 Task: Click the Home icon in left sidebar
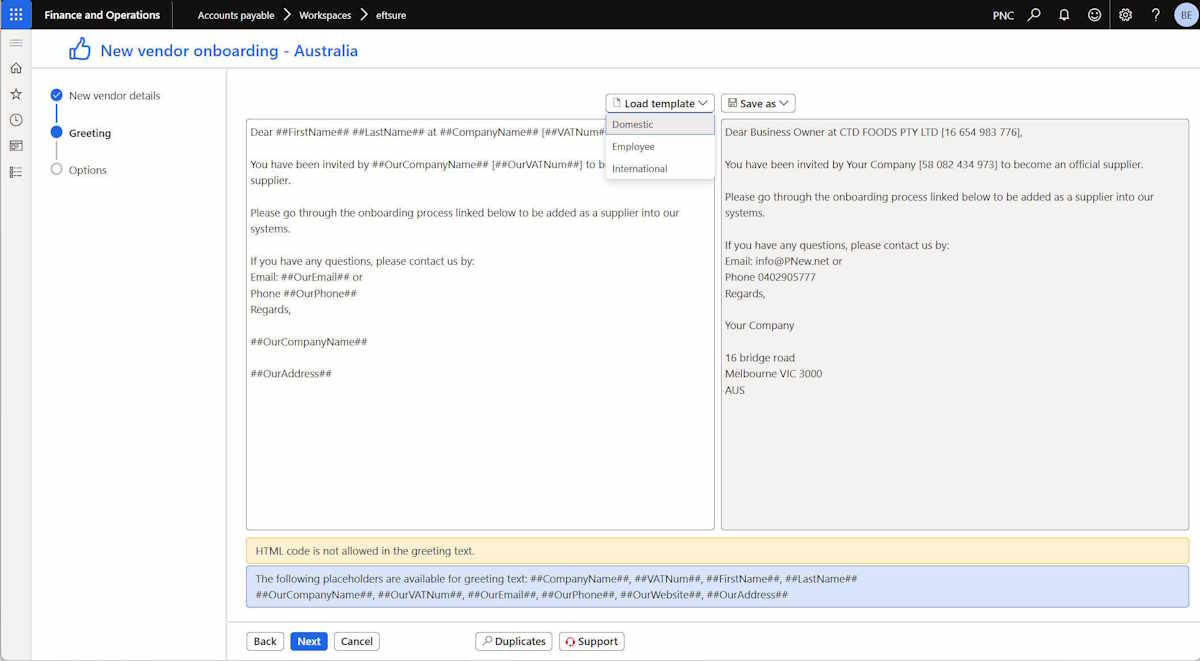pyautogui.click(x=15, y=68)
